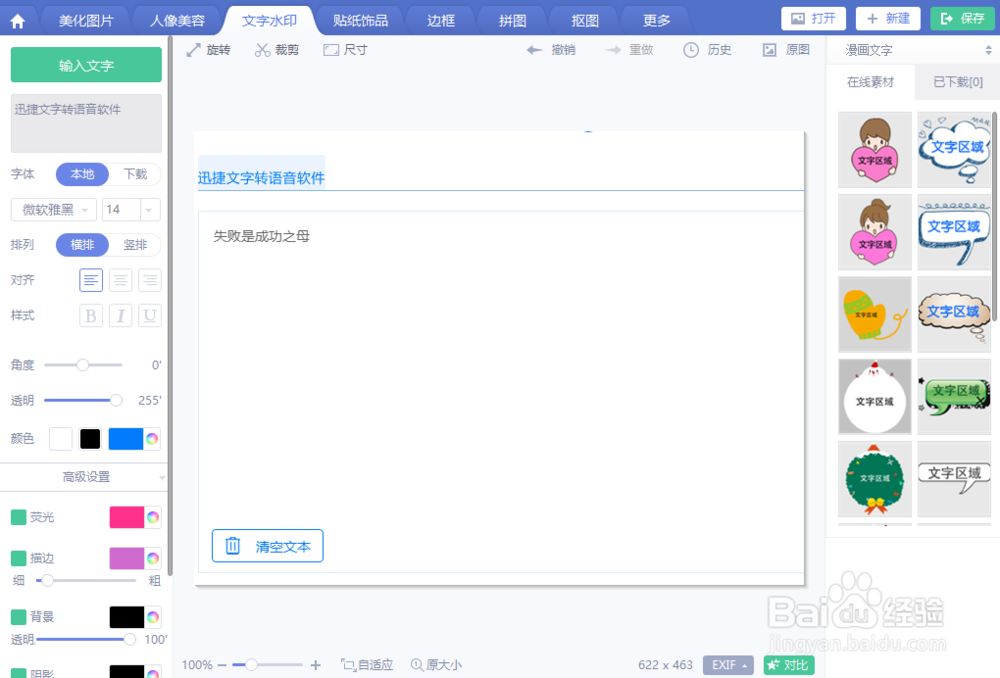Click the 迅捷文字转语音软件 text input box
Viewport: 1000px width, 678px height.
click(86, 123)
